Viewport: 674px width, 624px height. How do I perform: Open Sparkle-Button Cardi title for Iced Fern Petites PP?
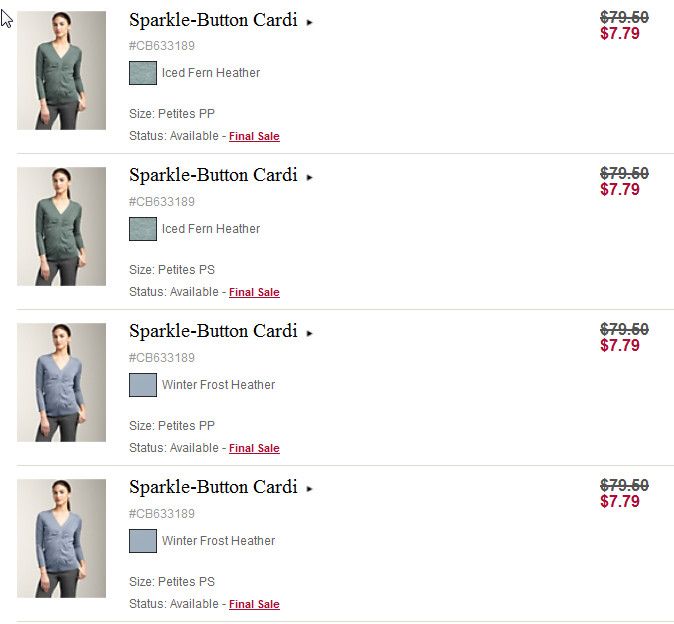(x=213, y=20)
